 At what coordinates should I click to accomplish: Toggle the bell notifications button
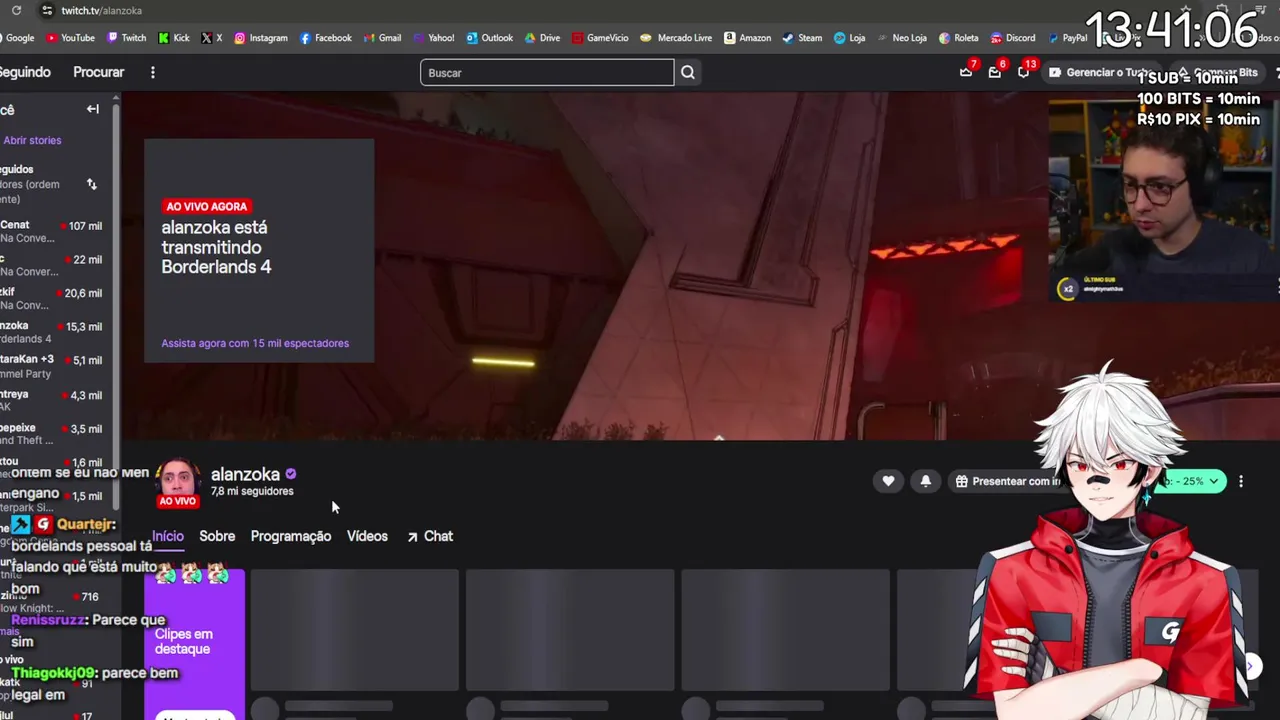pos(926,481)
